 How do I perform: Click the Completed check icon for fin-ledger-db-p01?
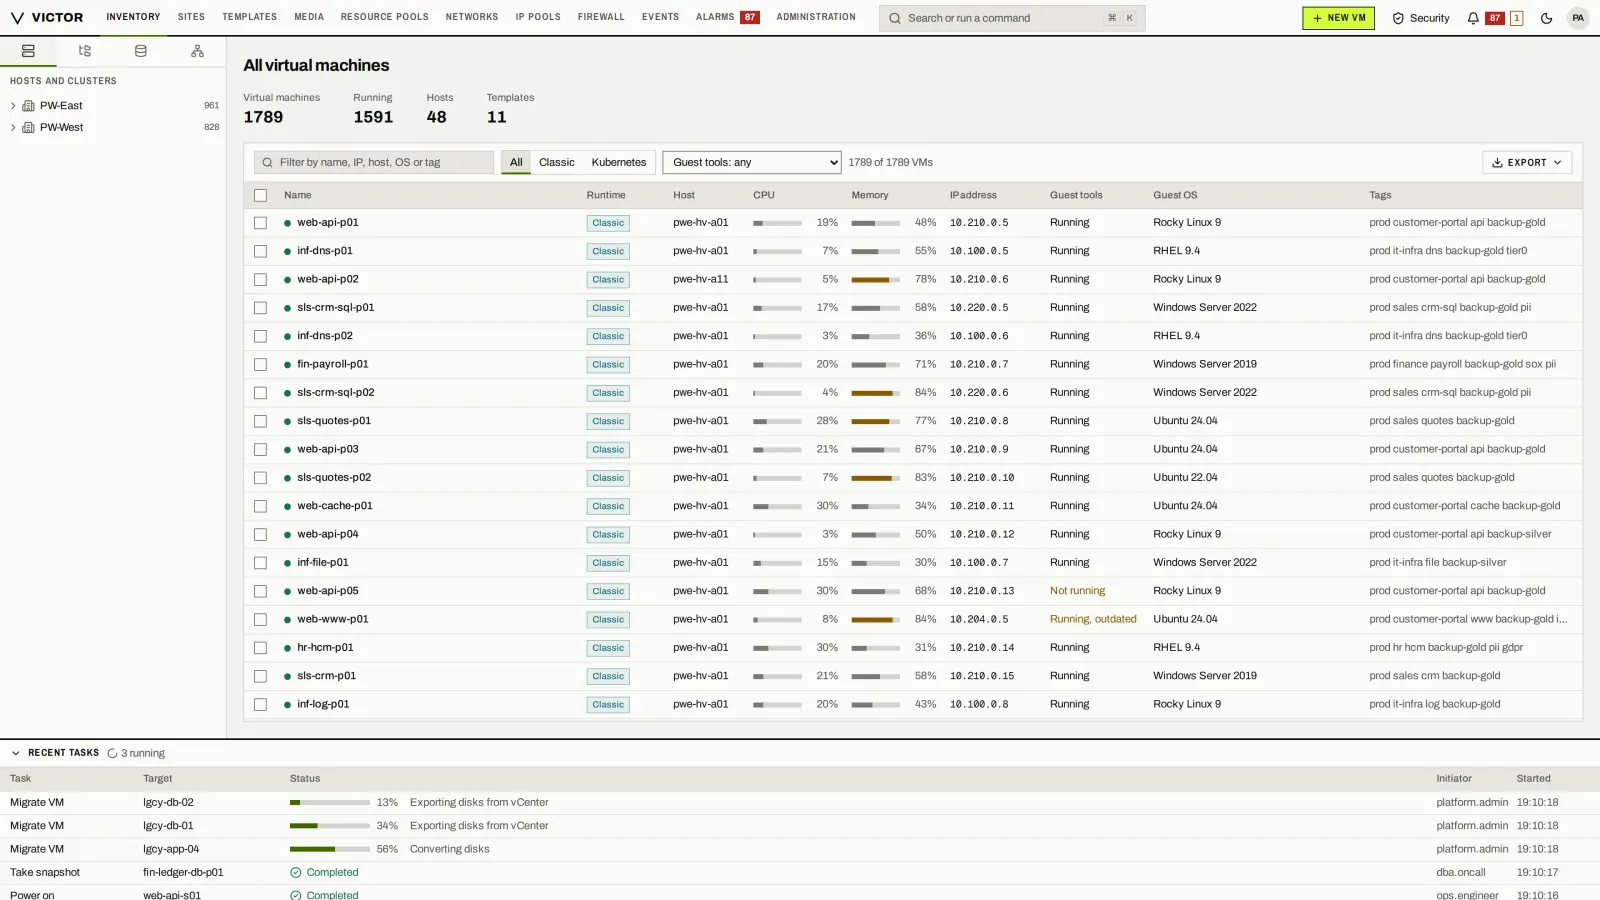pyautogui.click(x=296, y=872)
